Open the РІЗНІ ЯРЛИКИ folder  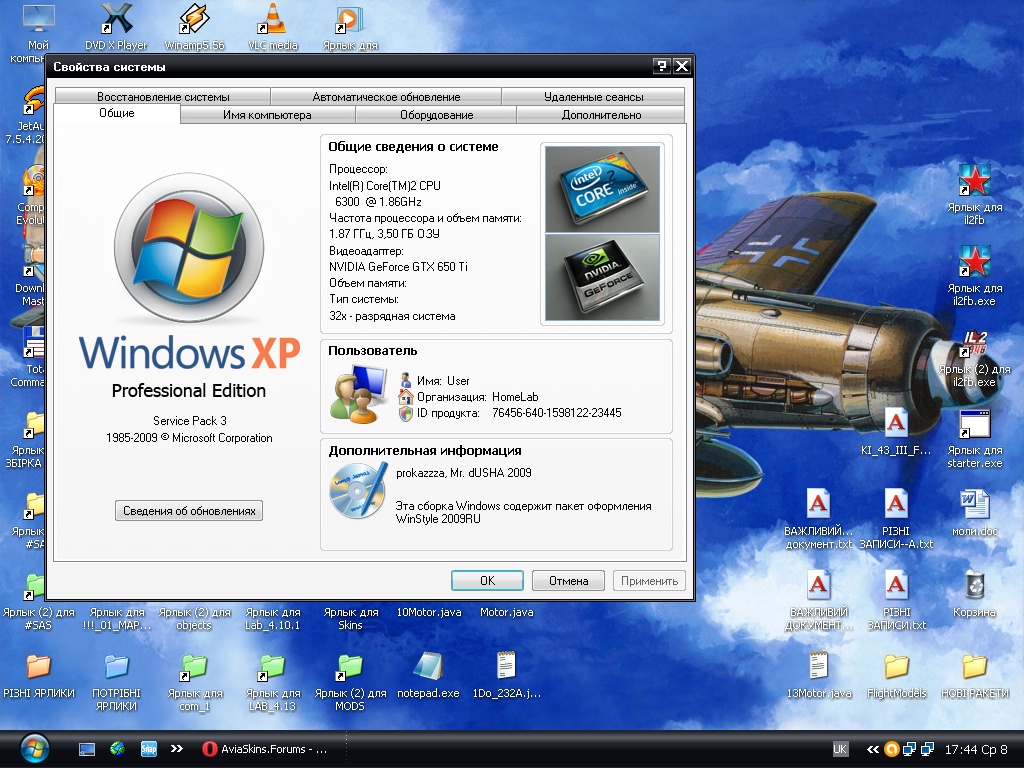click(x=39, y=667)
